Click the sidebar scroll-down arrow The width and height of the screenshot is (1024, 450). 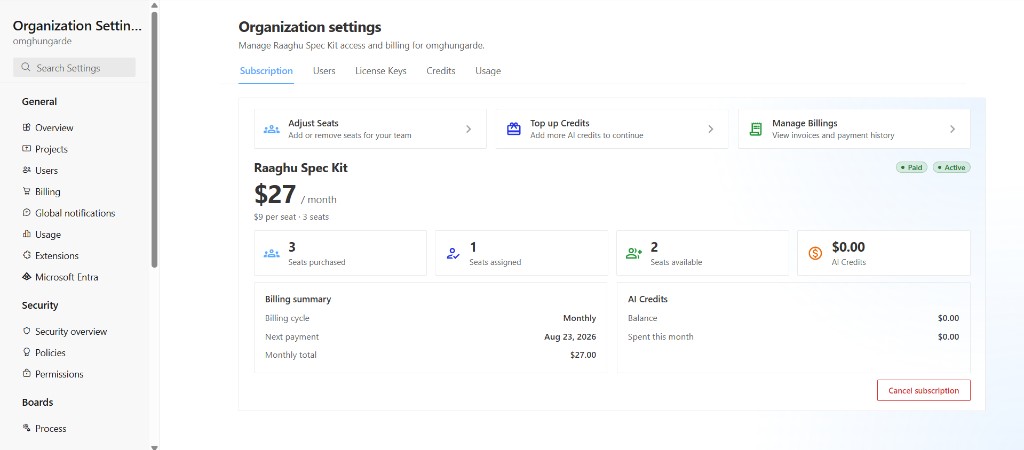tap(155, 447)
